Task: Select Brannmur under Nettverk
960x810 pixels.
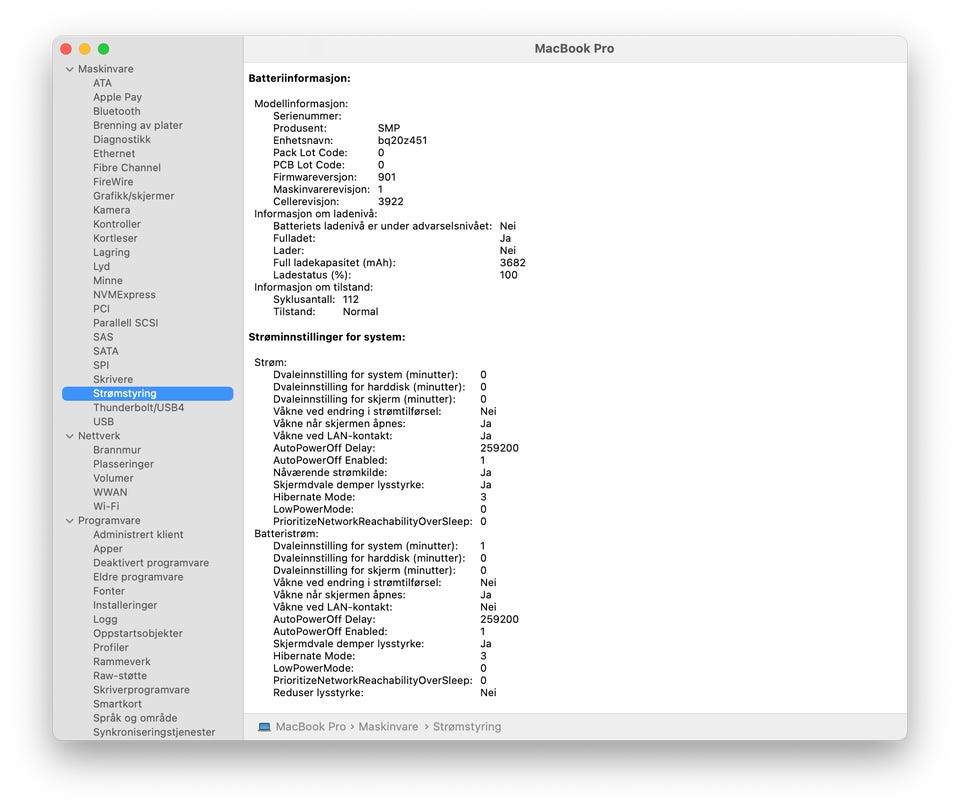Action: [117, 449]
